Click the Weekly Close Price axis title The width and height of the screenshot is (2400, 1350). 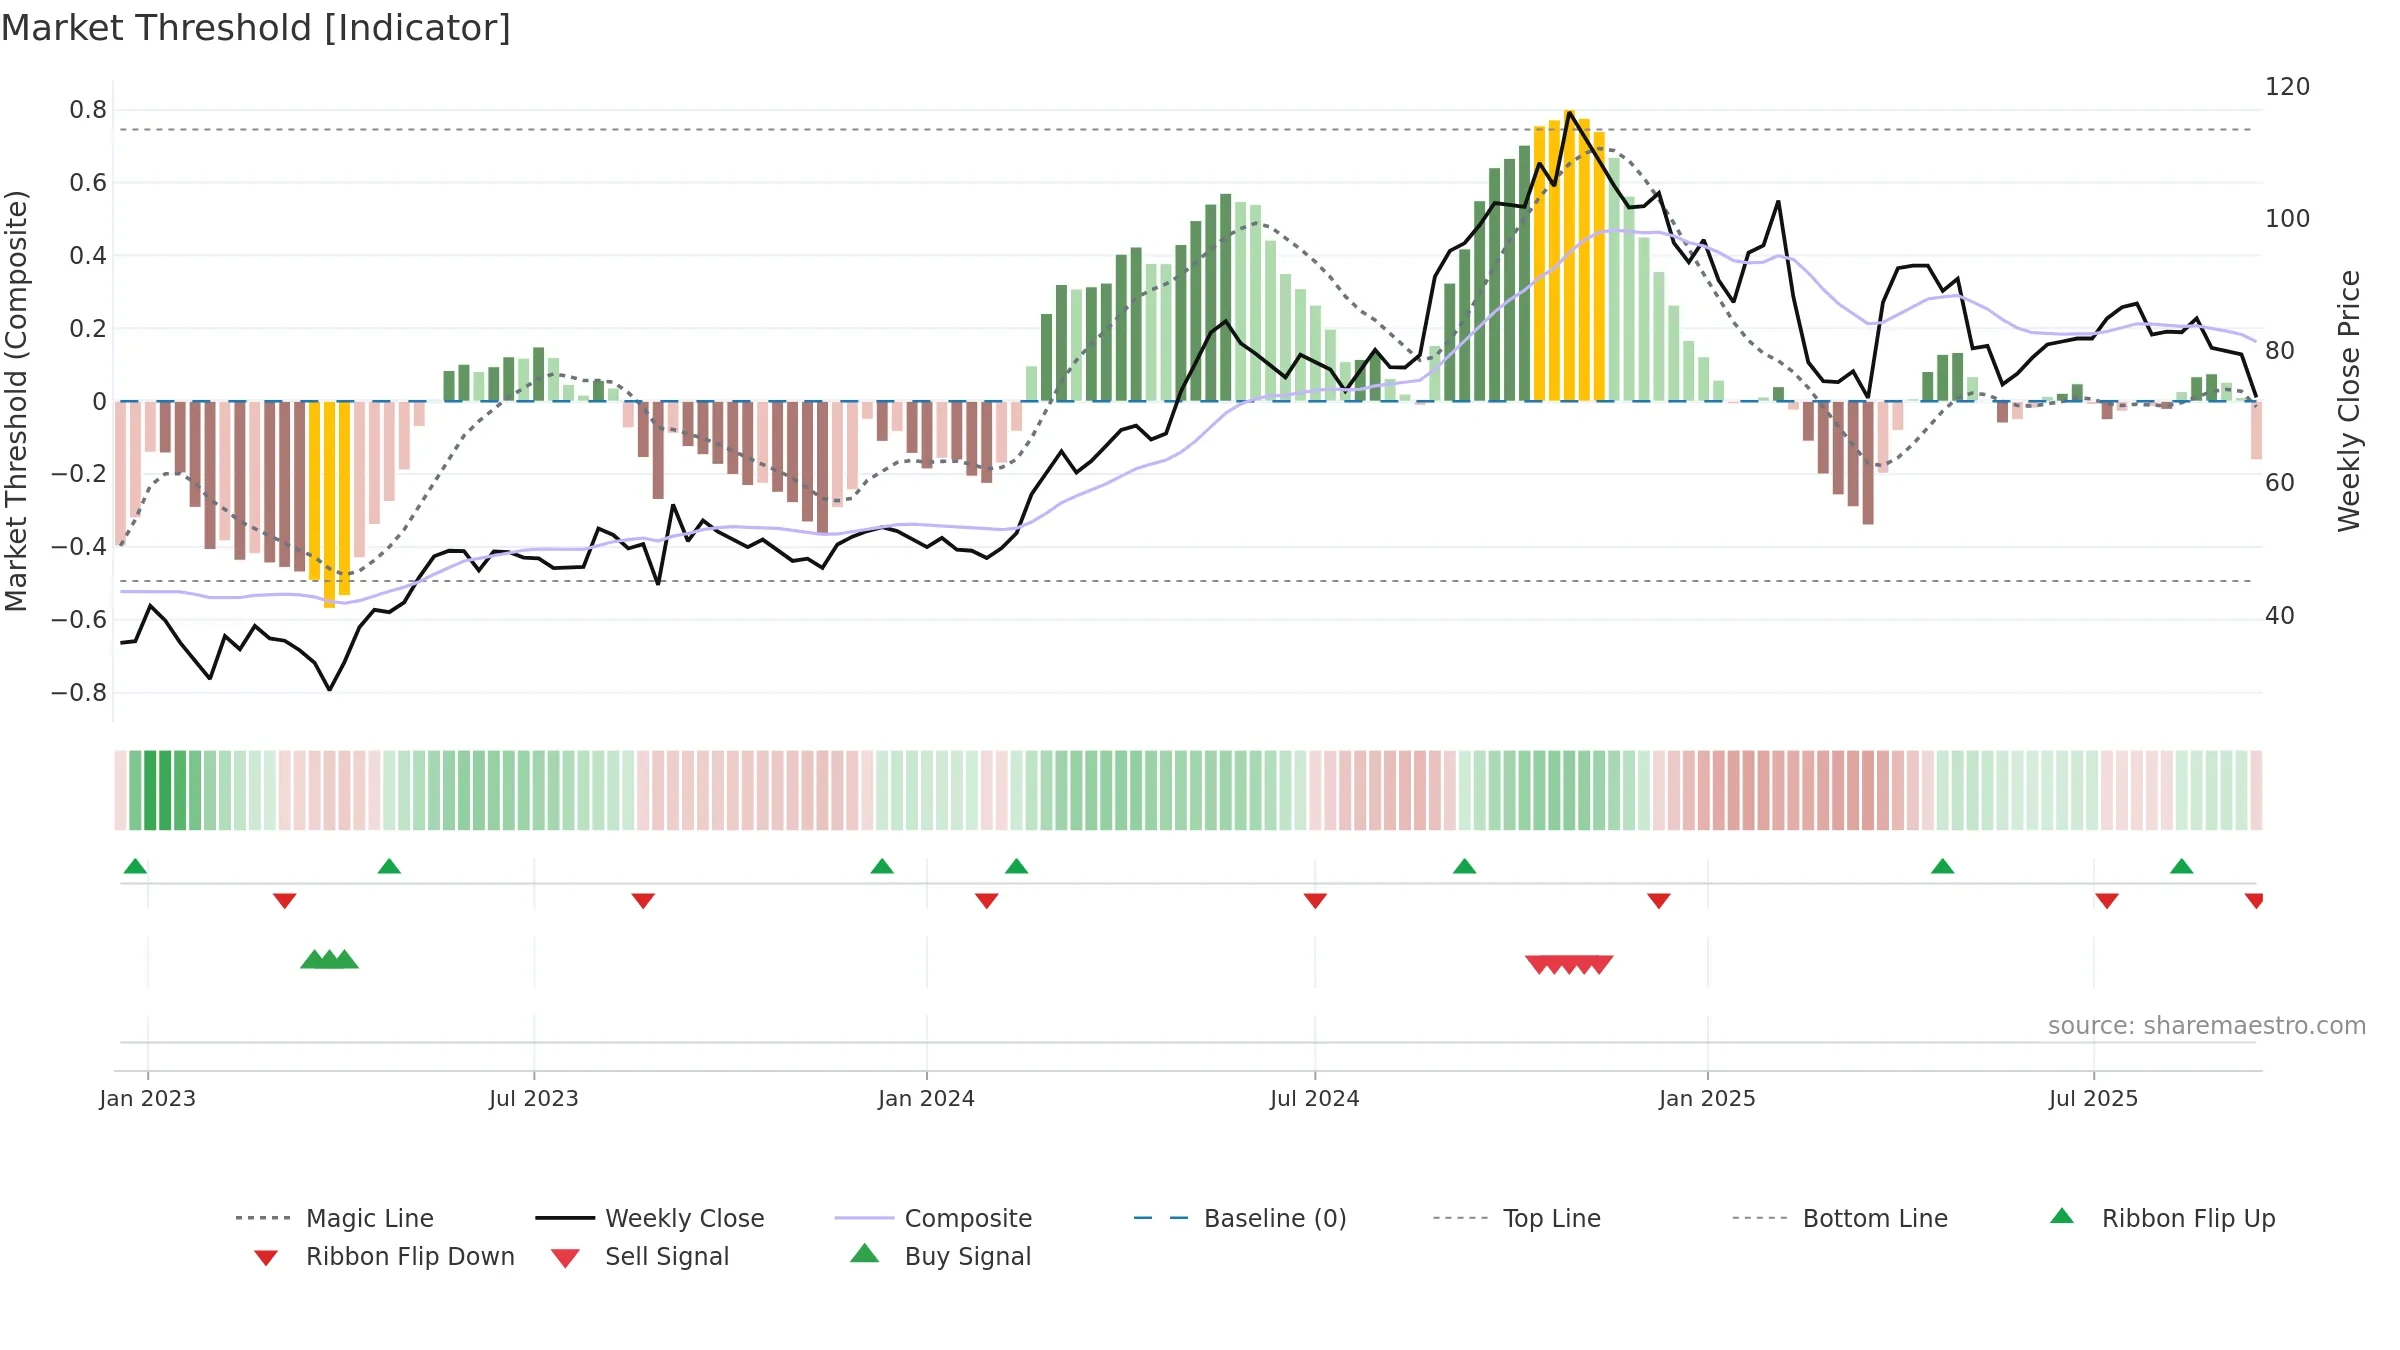click(x=2349, y=401)
